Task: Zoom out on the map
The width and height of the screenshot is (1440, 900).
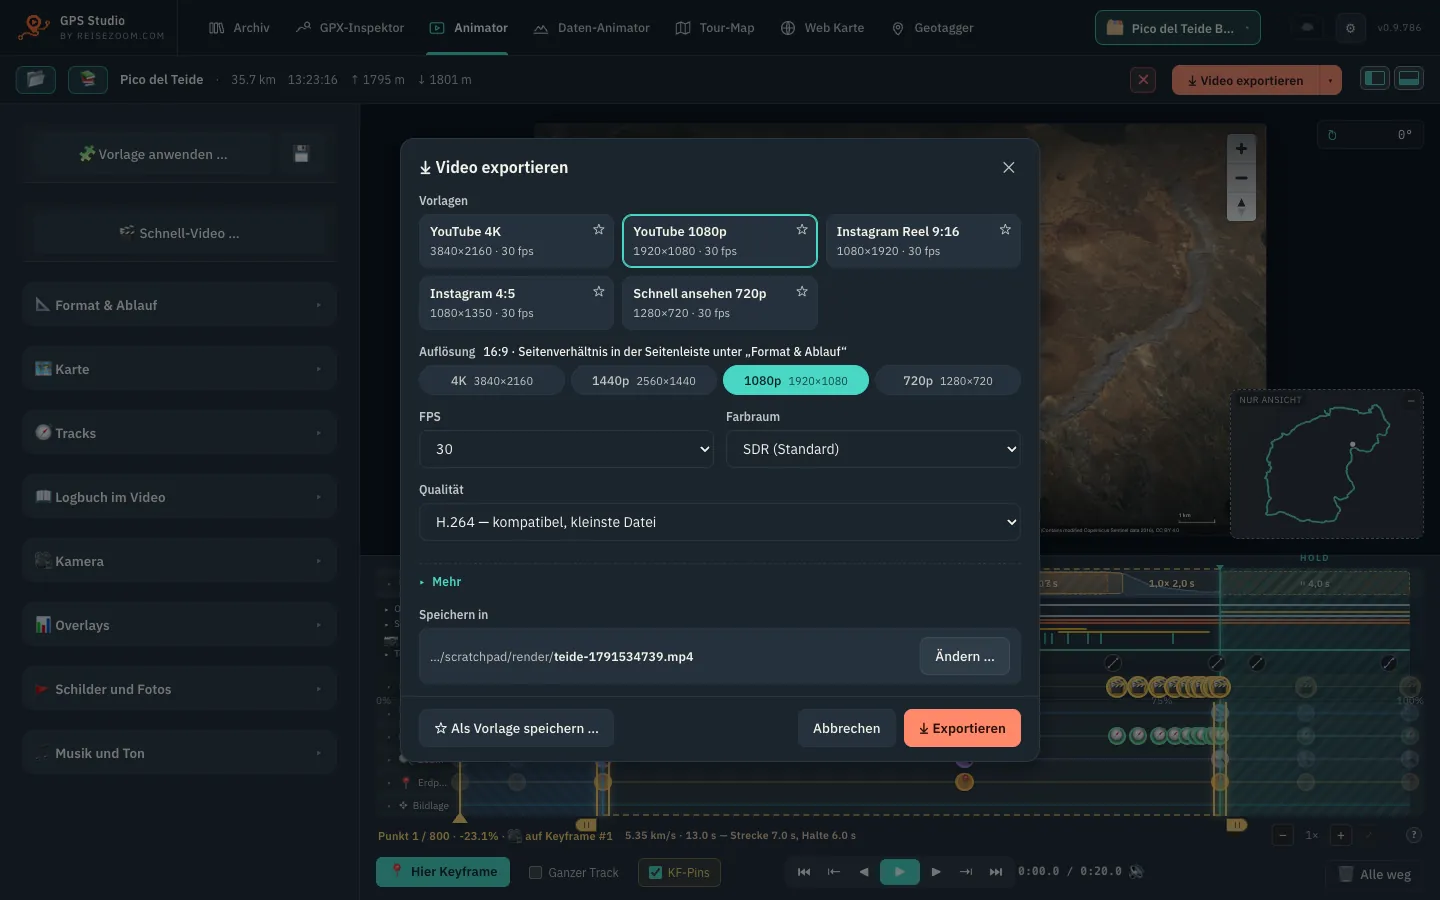Action: 1241,178
